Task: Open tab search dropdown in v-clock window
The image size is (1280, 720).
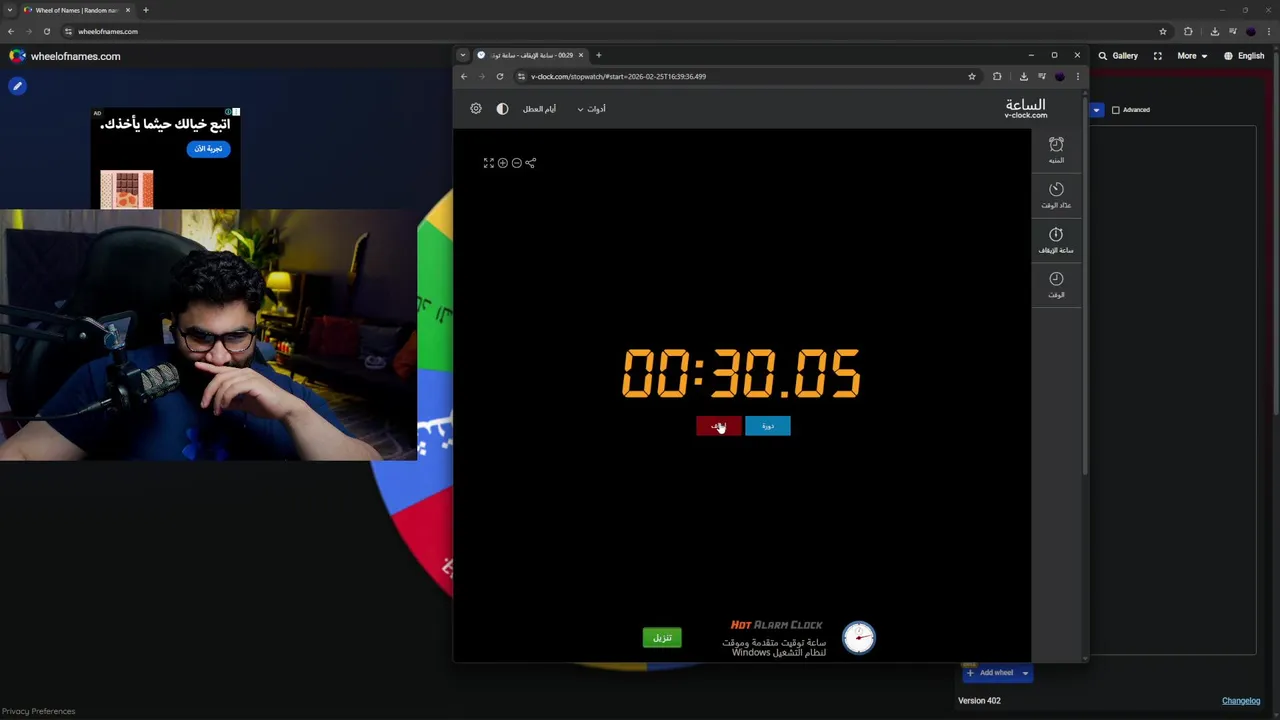Action: point(462,55)
